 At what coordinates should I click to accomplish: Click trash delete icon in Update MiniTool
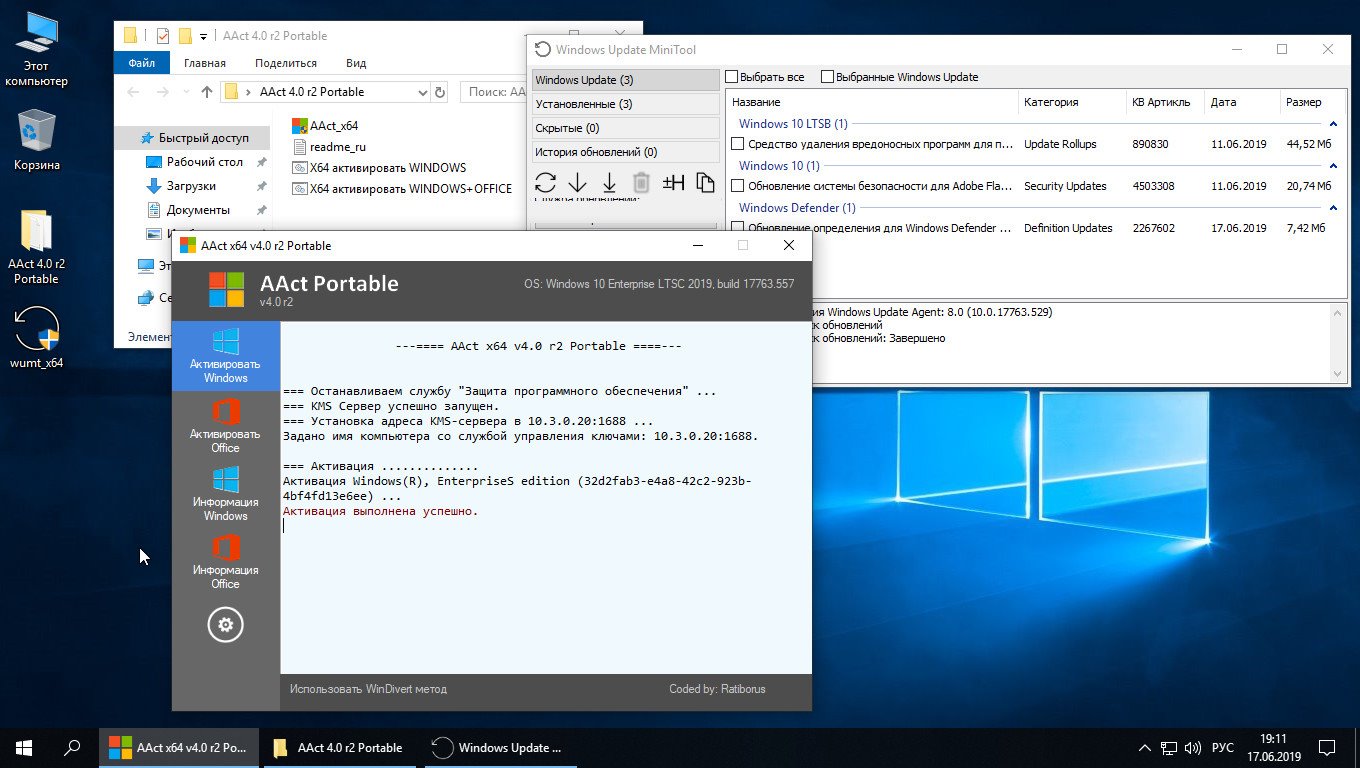pos(641,182)
